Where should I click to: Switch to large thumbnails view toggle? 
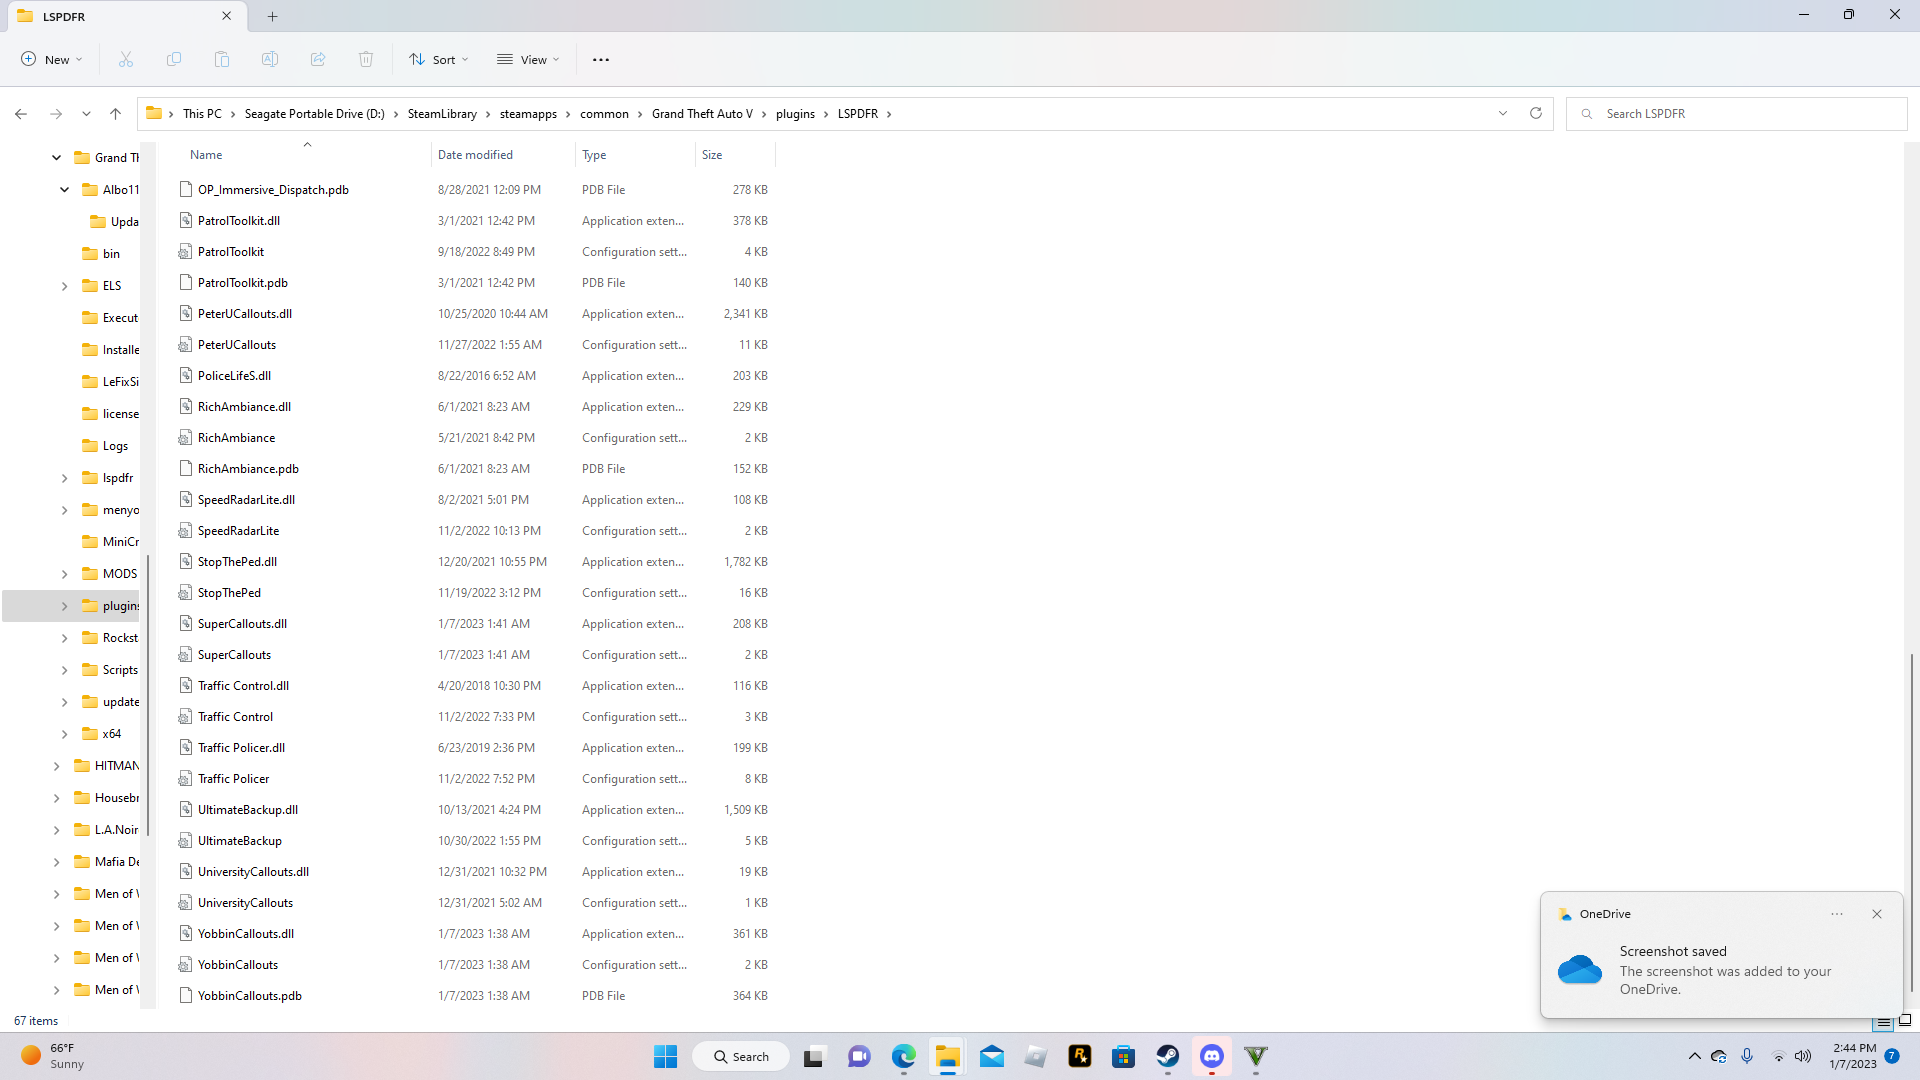(1905, 1021)
